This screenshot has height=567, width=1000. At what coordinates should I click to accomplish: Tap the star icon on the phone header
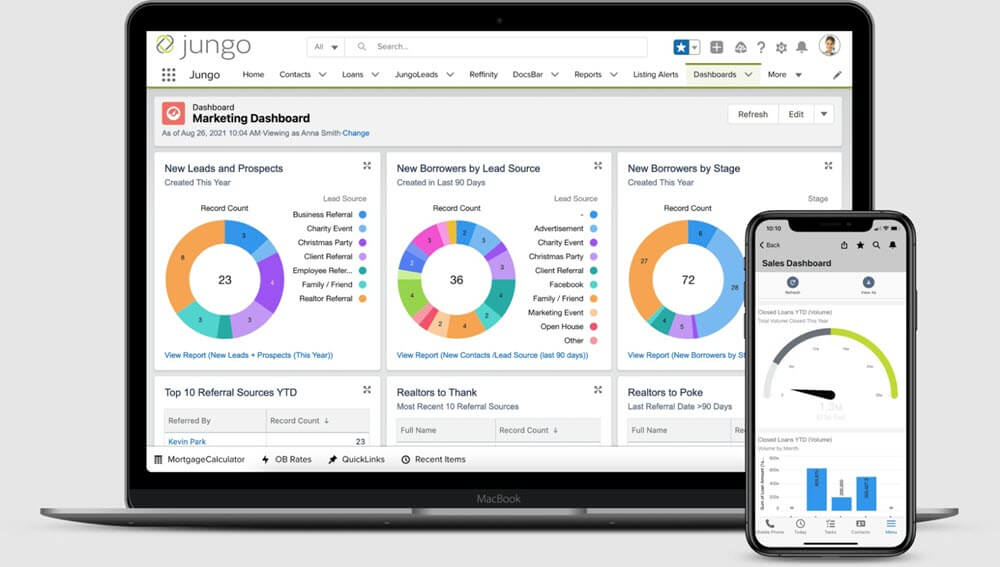tap(860, 245)
